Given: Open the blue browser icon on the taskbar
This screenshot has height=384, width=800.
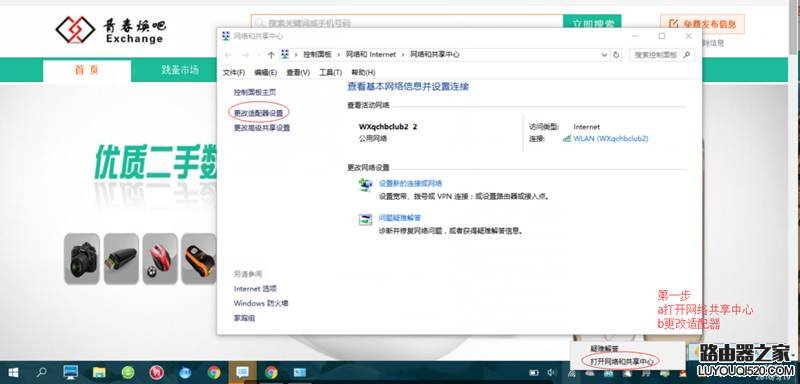Looking at the screenshot, I should click(x=185, y=373).
